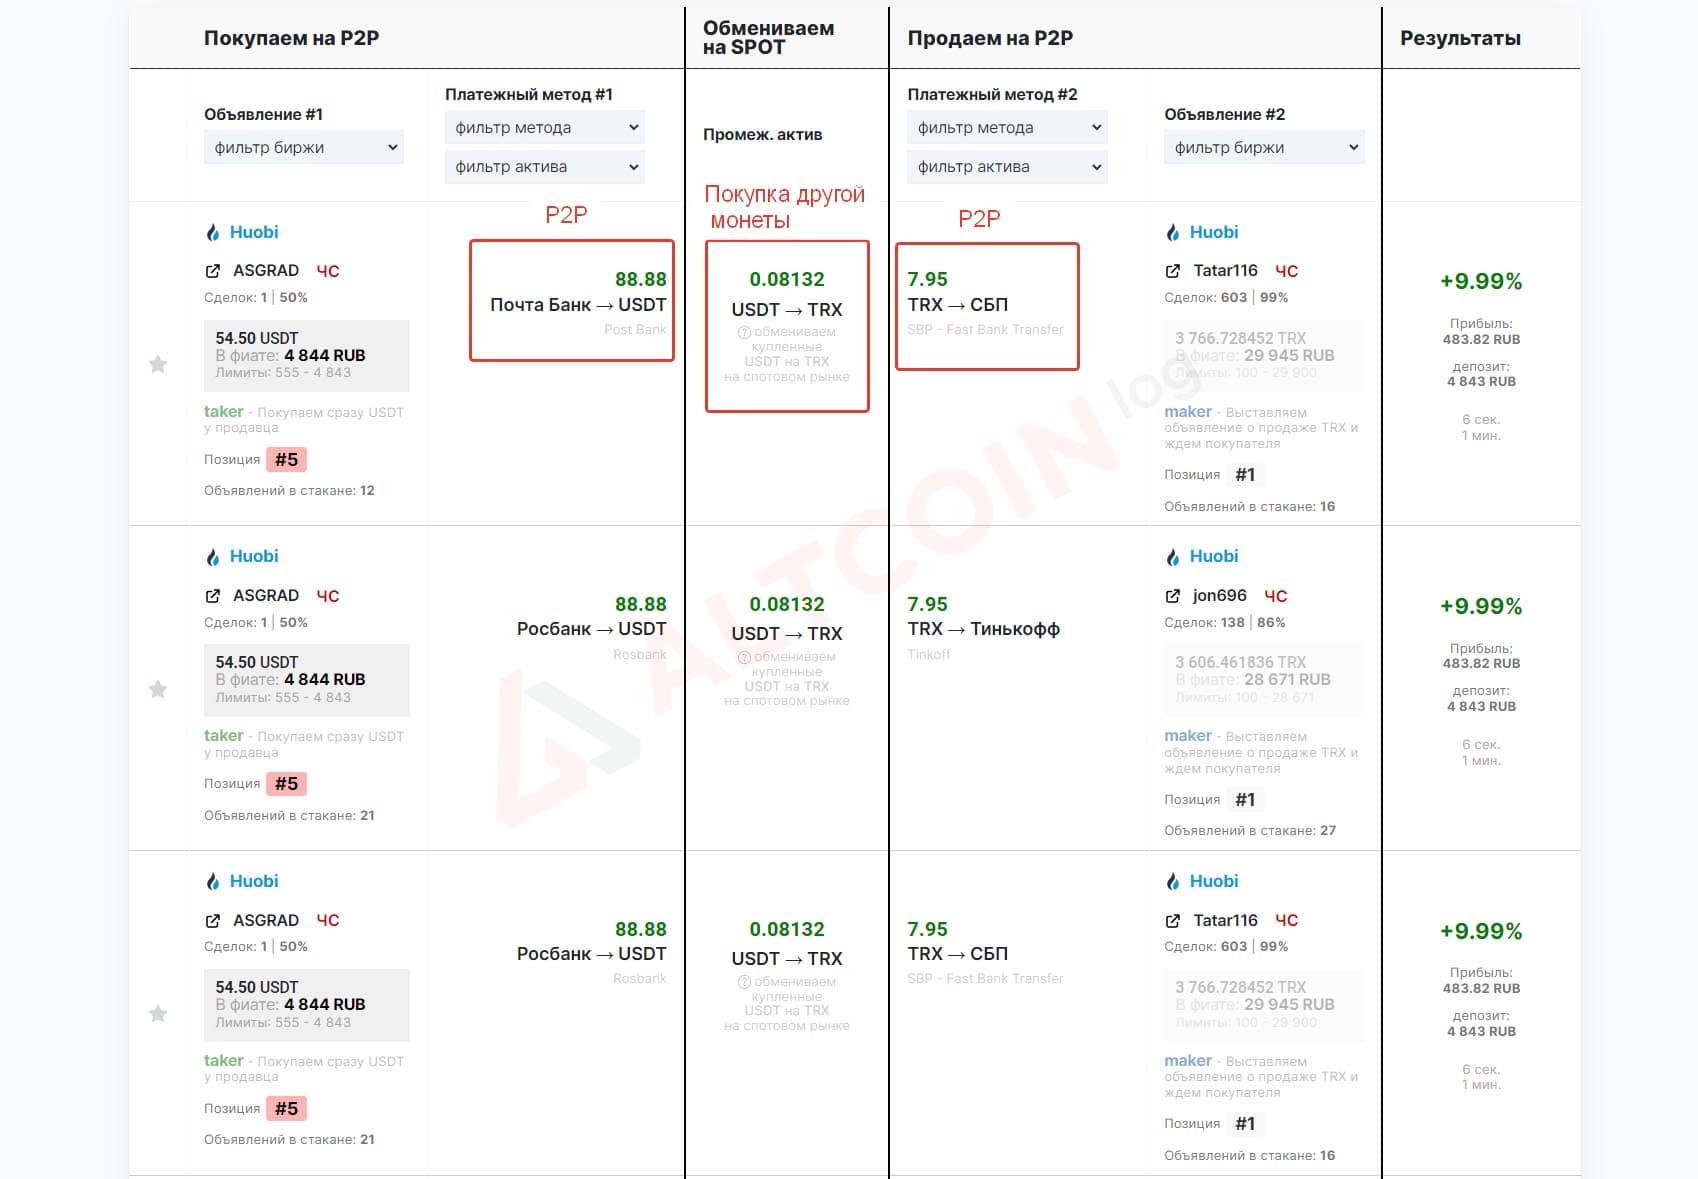Open asset filter under Платежный метод #2
This screenshot has height=1179, width=1698.
(1007, 166)
